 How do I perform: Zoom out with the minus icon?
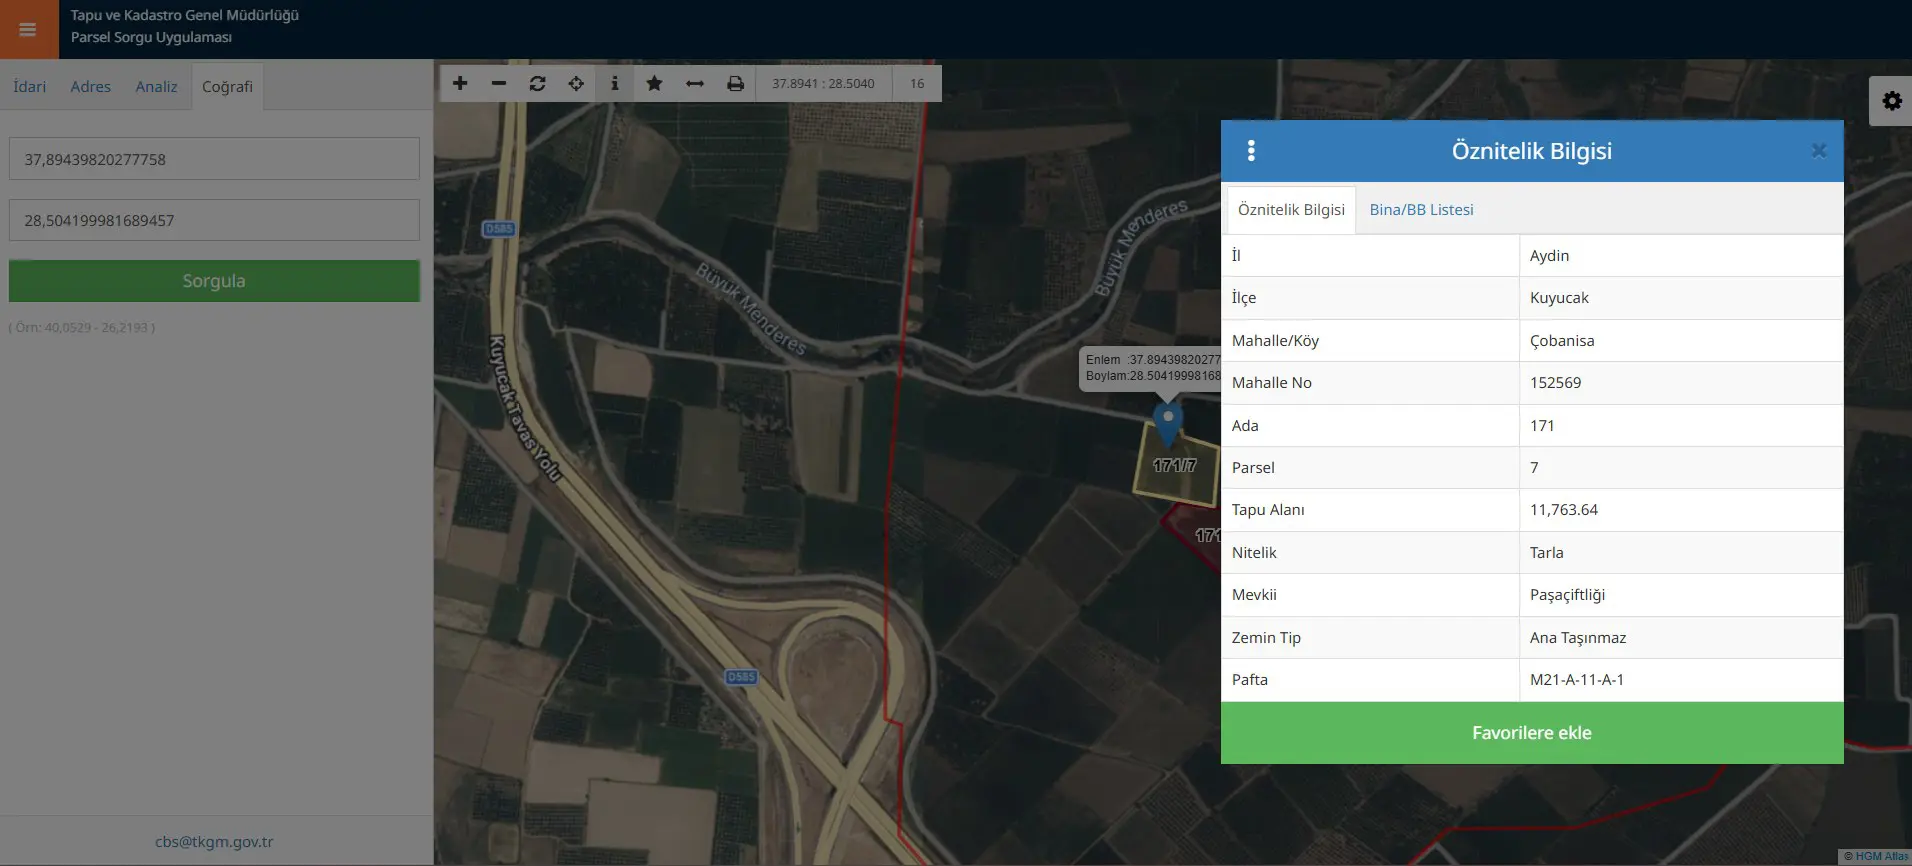pyautogui.click(x=499, y=83)
